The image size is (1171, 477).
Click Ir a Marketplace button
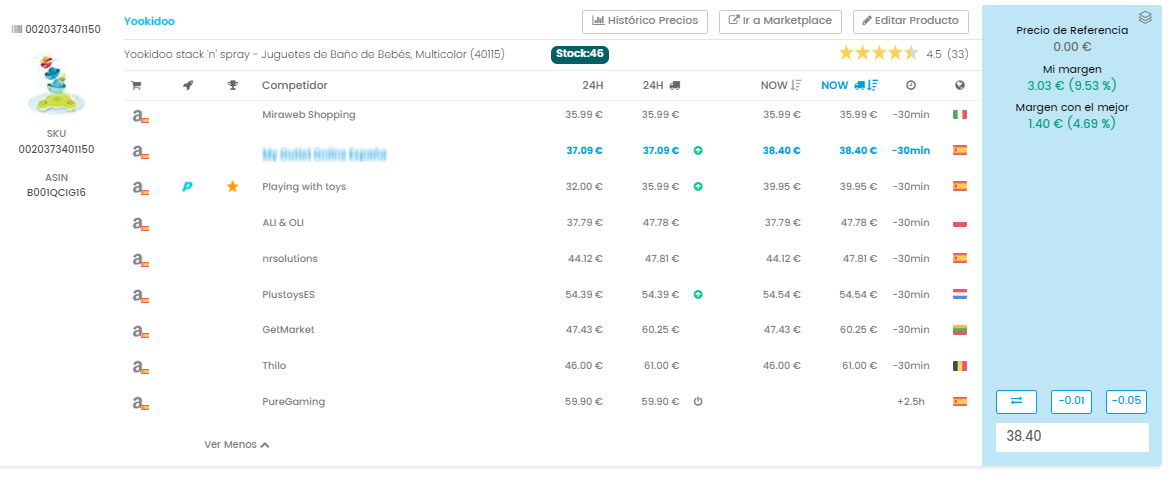coord(781,21)
